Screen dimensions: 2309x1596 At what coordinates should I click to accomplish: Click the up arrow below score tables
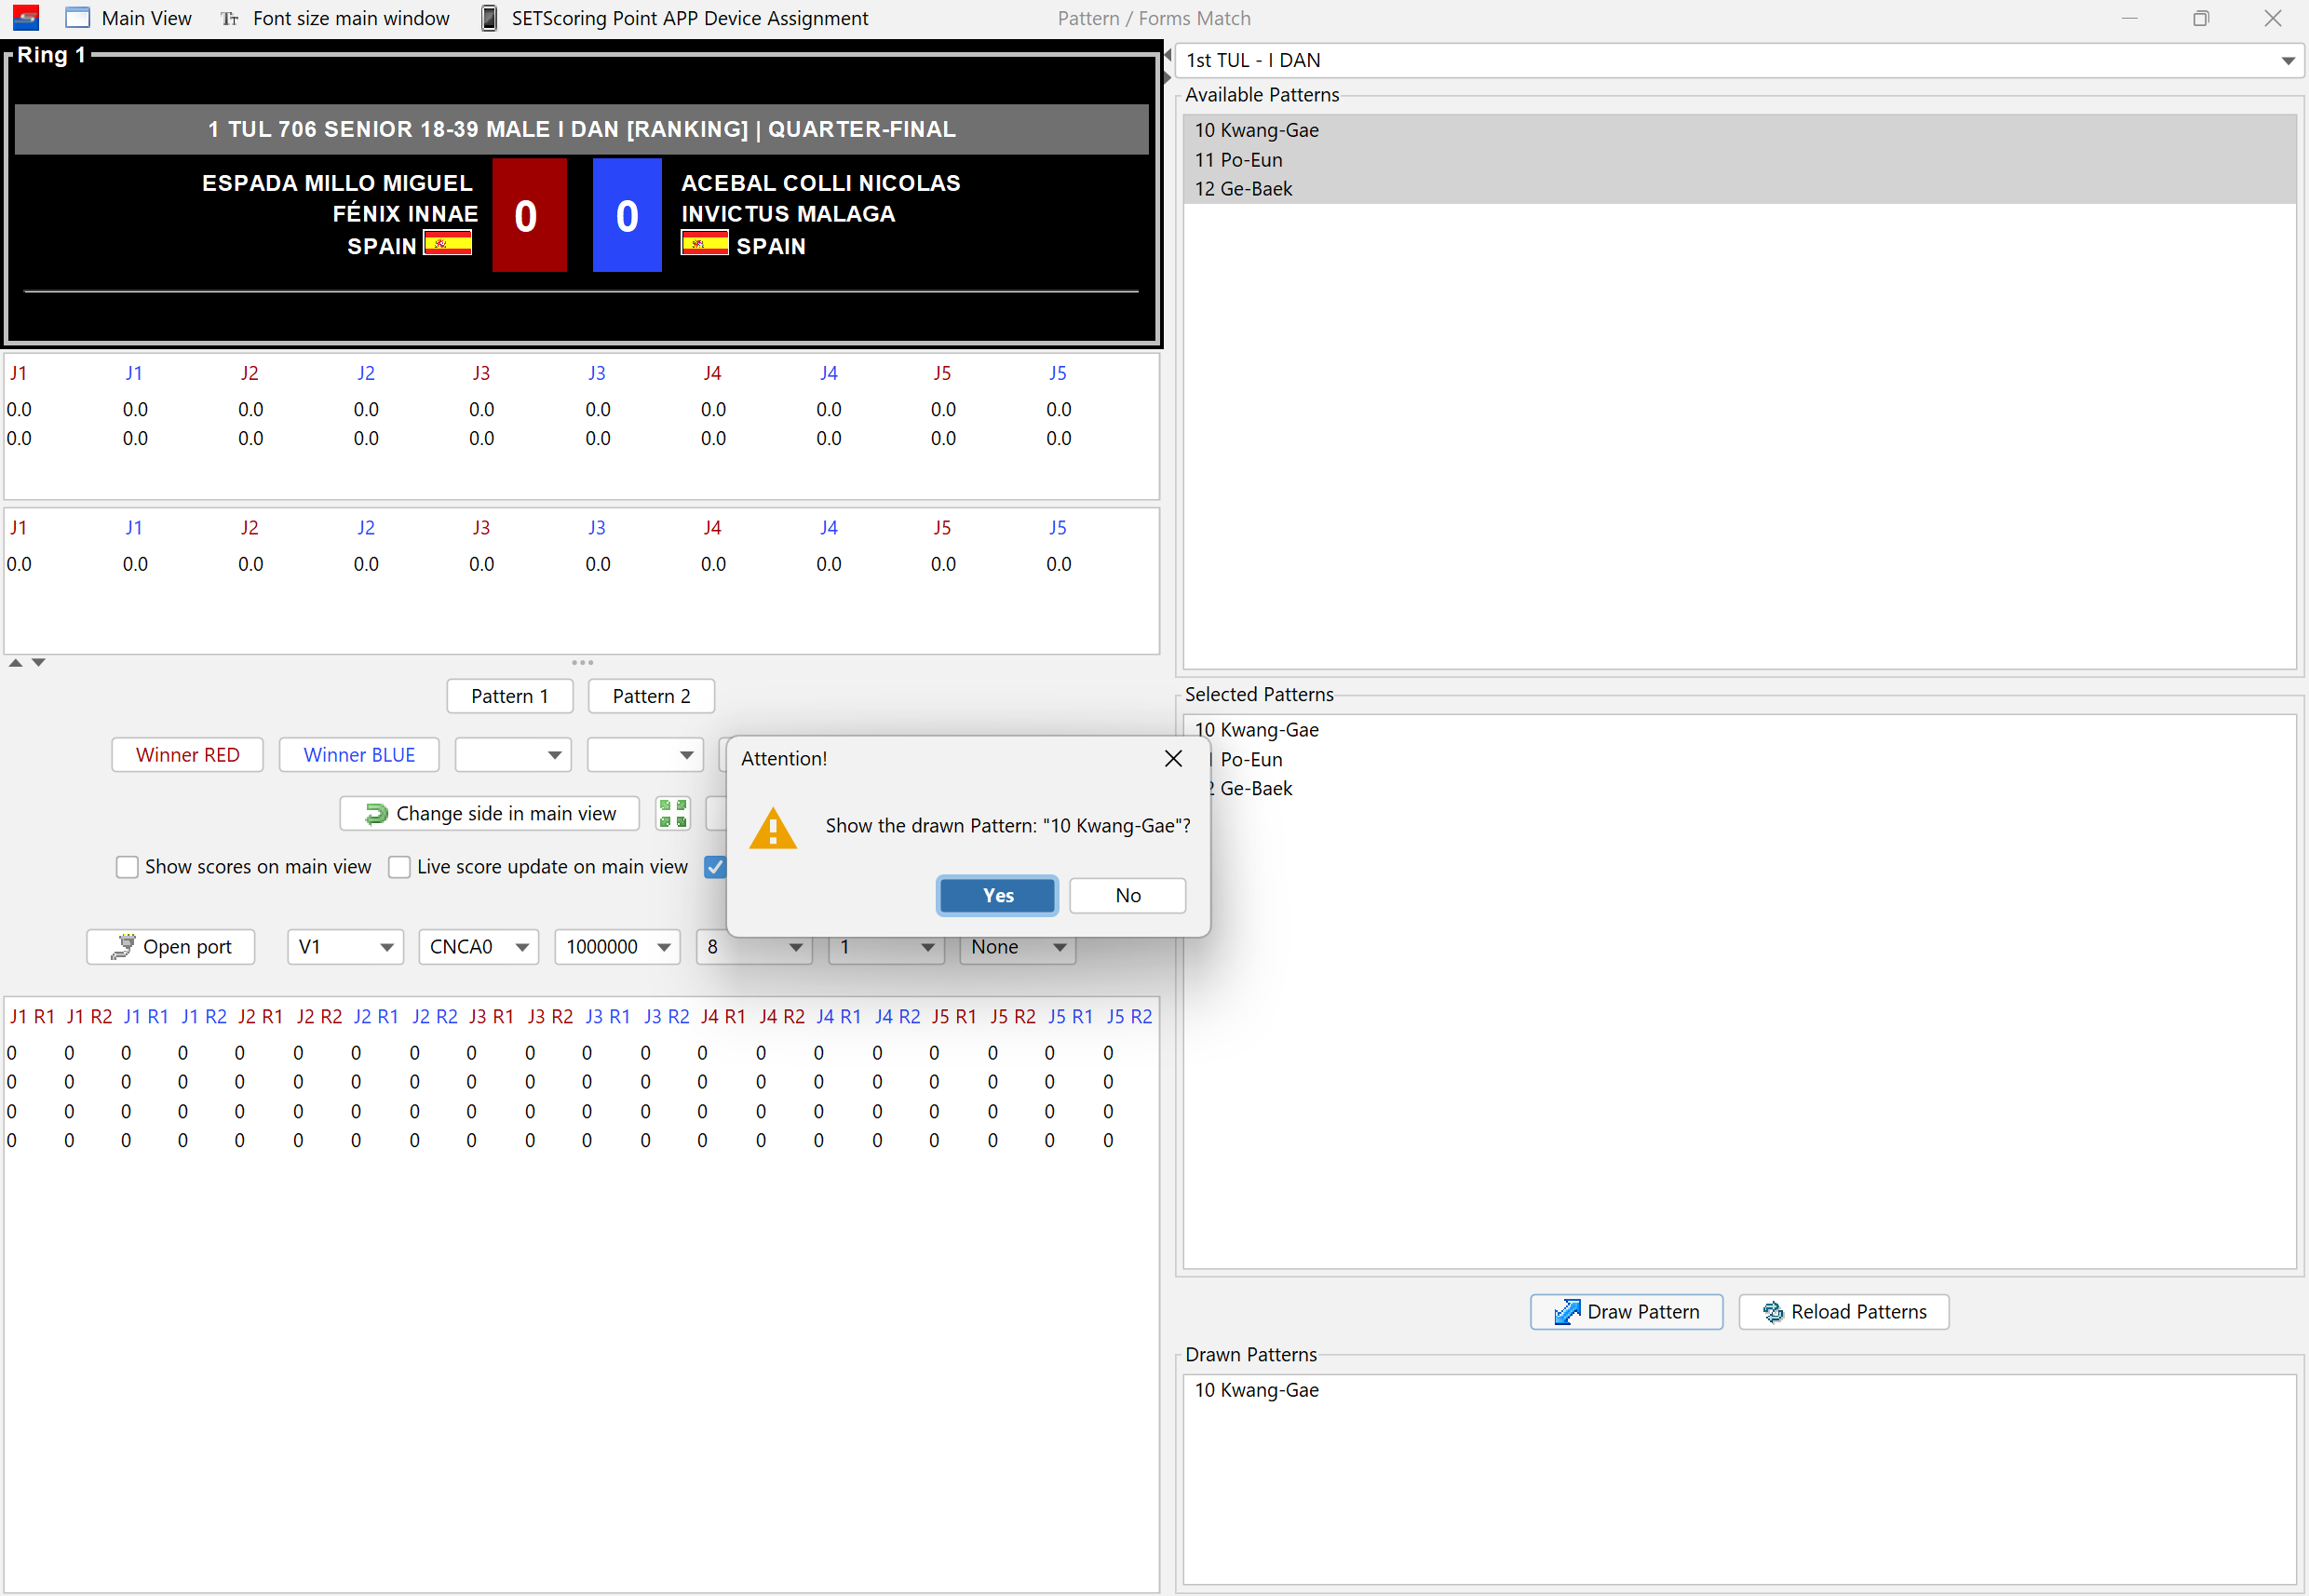click(x=16, y=662)
